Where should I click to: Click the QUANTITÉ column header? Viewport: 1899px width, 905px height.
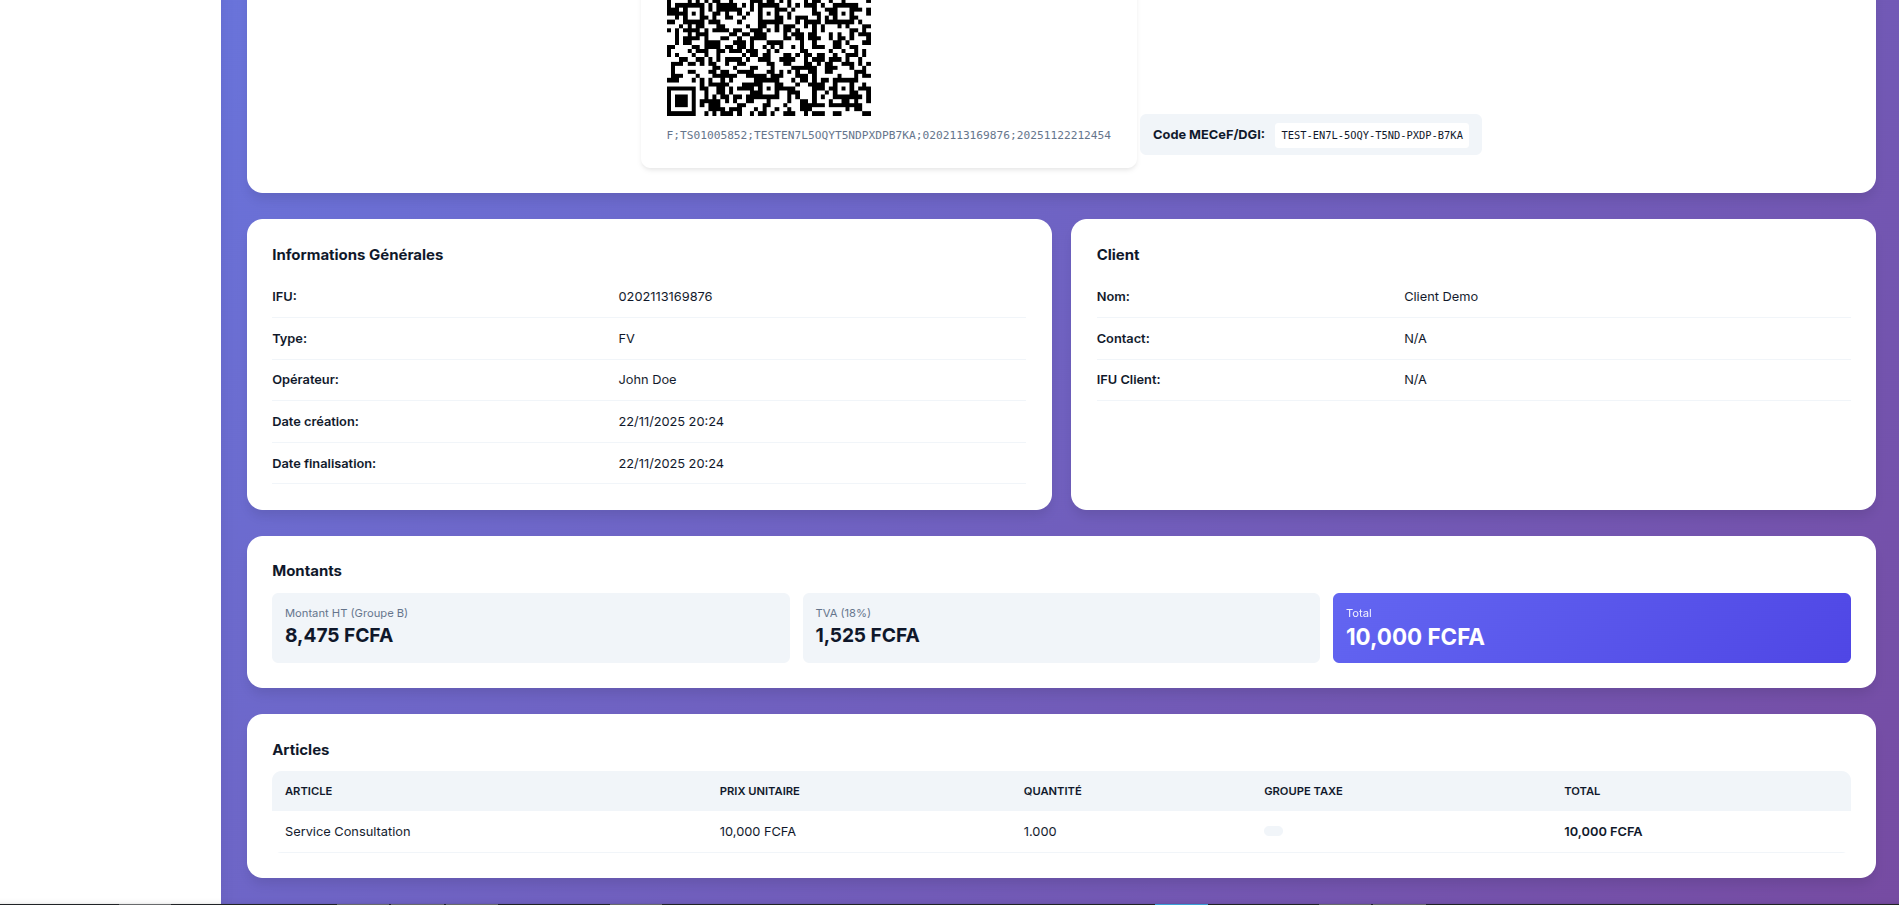point(1052,791)
